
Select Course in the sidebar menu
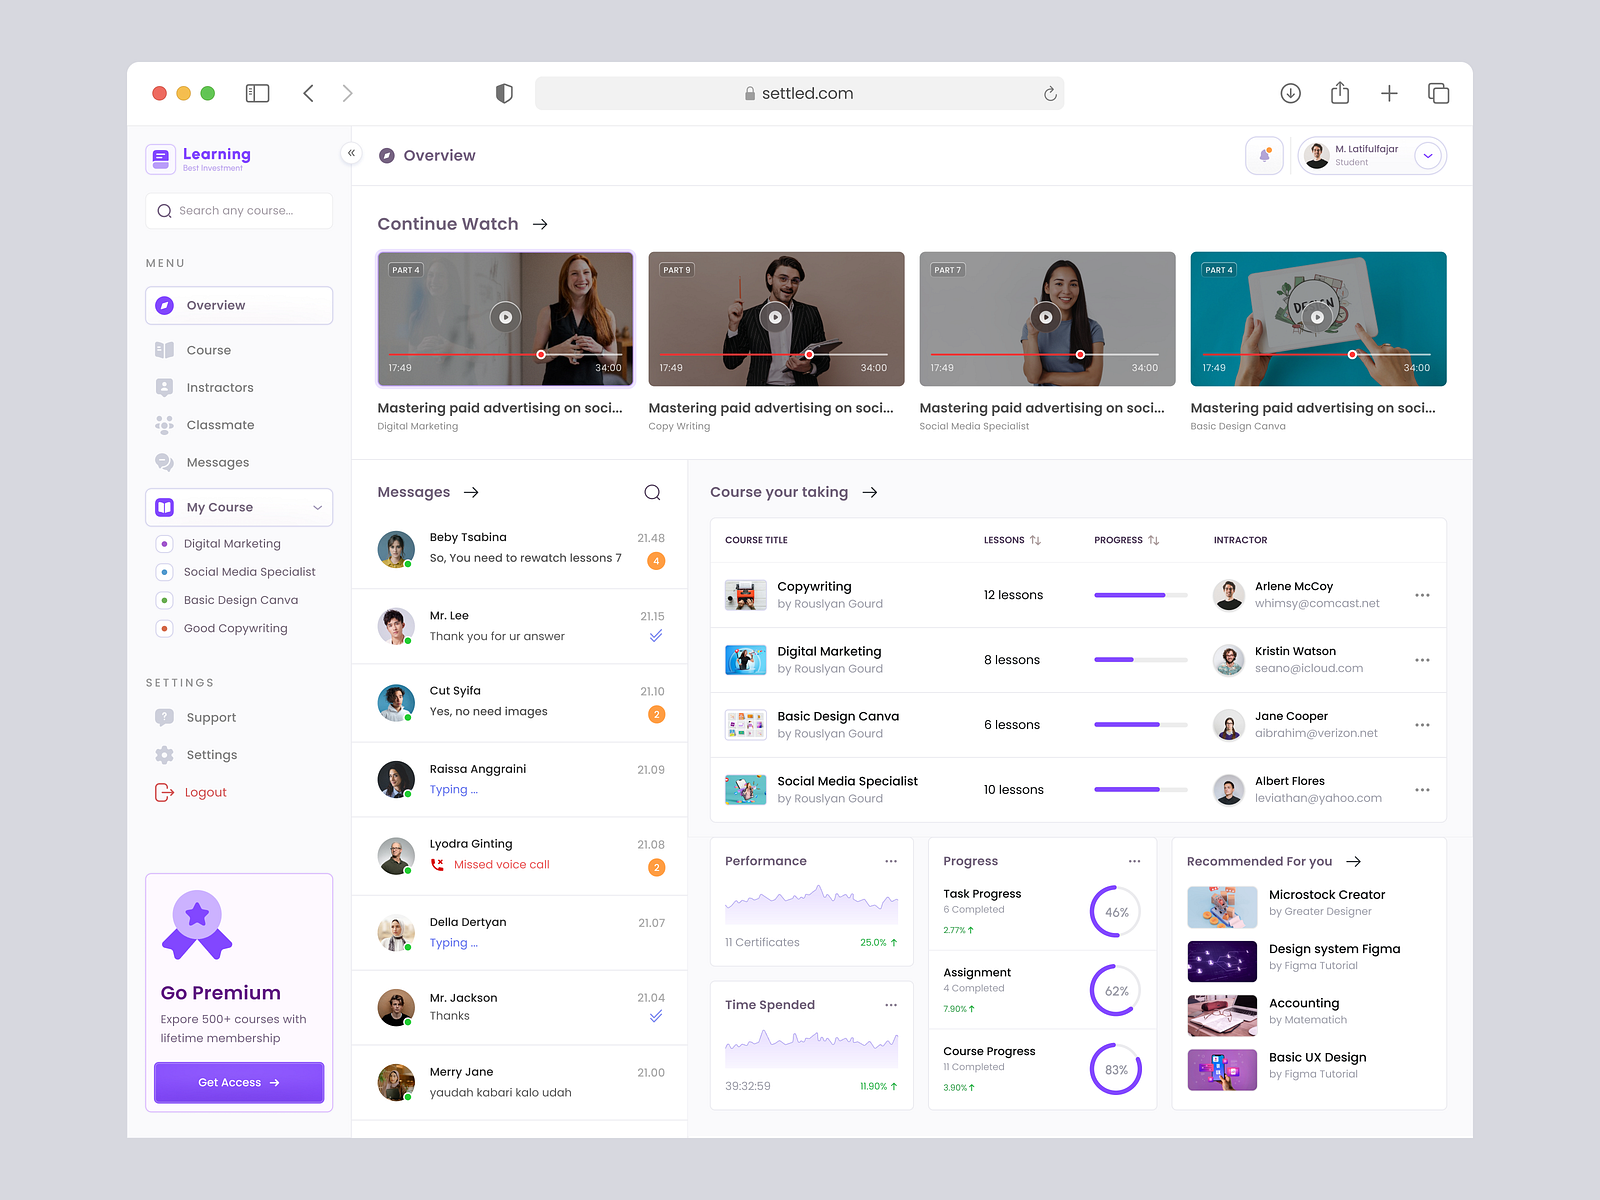(209, 350)
